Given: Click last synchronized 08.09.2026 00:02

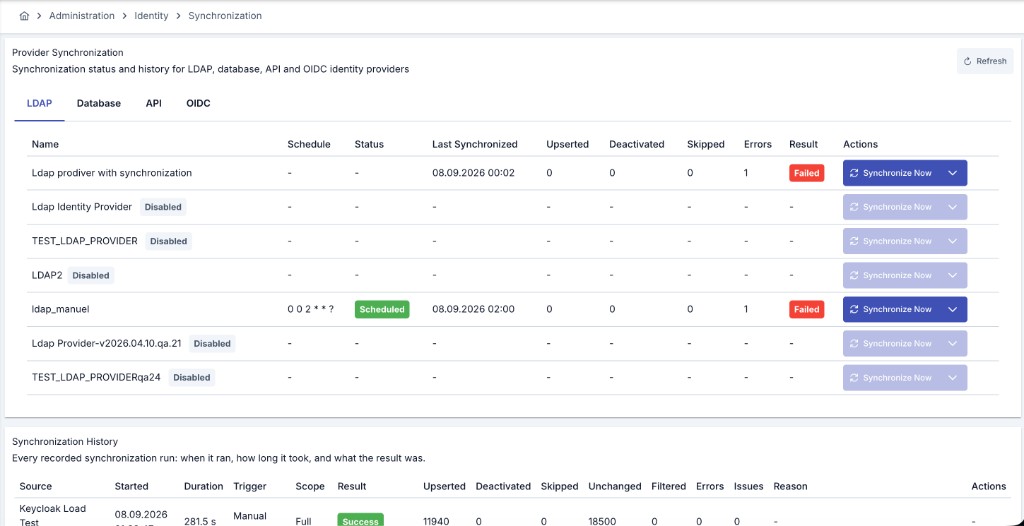Looking at the screenshot, I should [x=473, y=173].
